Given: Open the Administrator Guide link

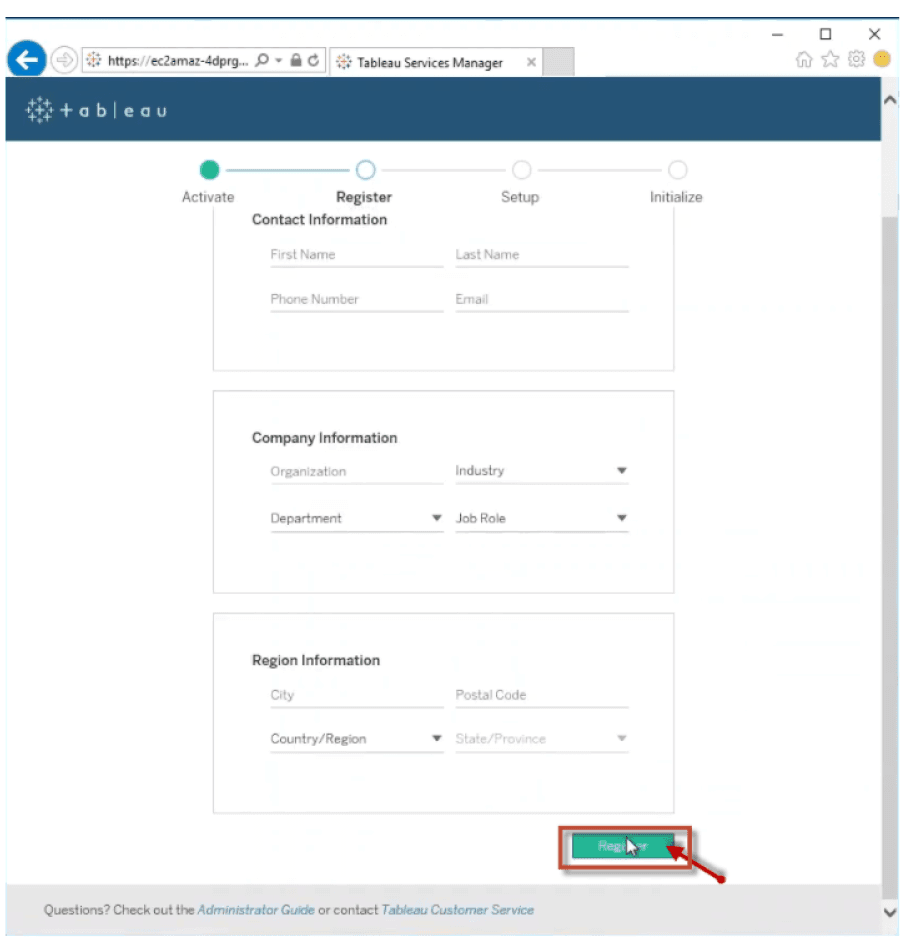Looking at the screenshot, I should coord(256,910).
